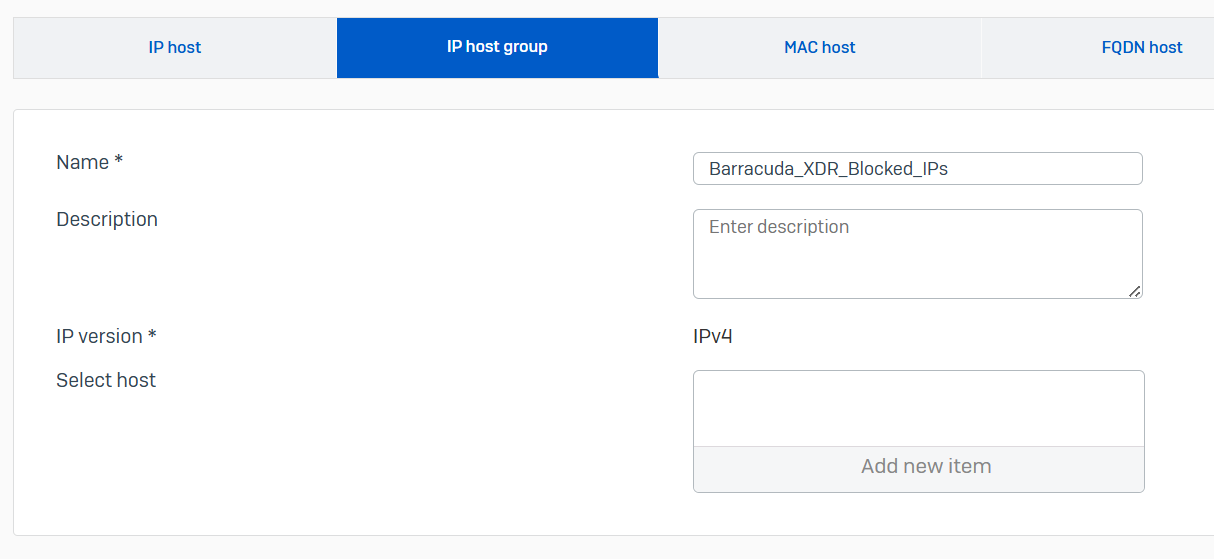The image size is (1214, 559).
Task: Click the IPv4 version value
Action: click(712, 336)
